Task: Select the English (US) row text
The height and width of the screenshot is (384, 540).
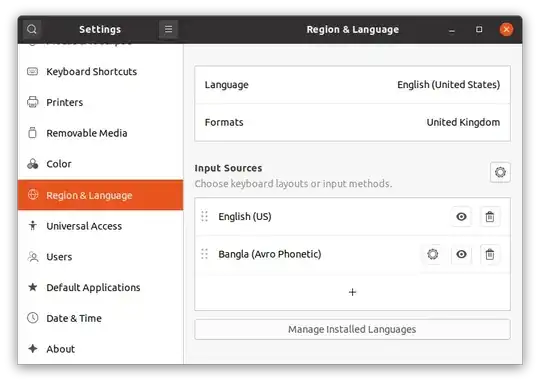Action: pyautogui.click(x=245, y=217)
